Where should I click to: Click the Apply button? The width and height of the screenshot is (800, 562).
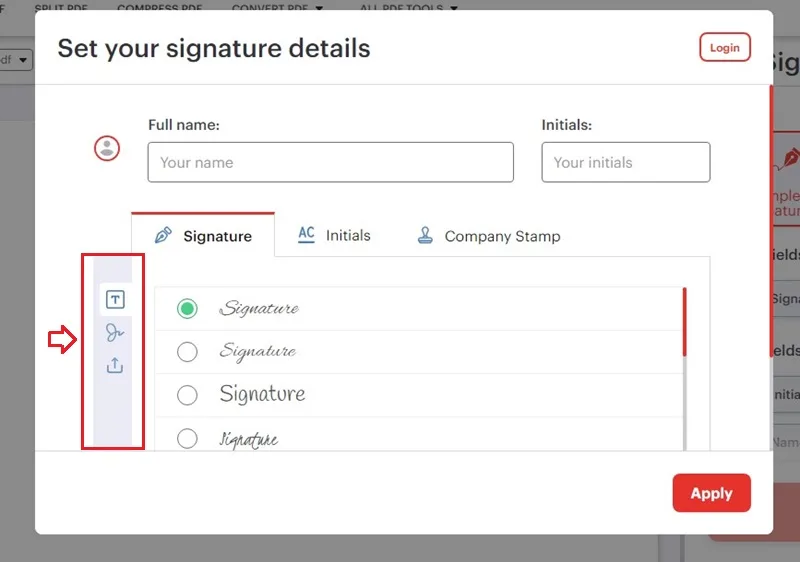point(711,493)
